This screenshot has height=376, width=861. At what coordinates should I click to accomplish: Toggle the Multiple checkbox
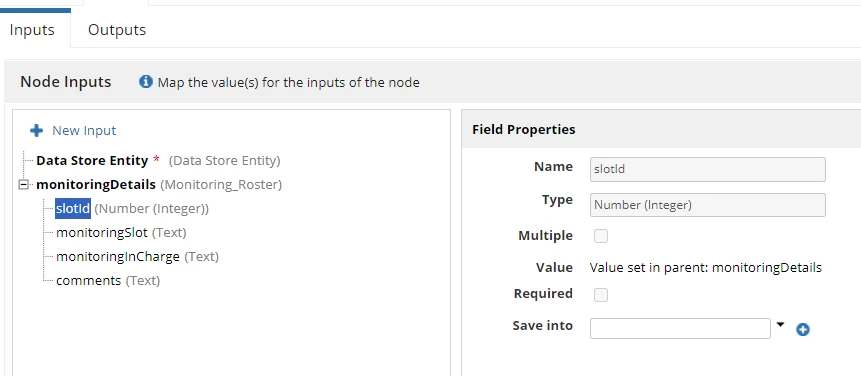tap(601, 237)
